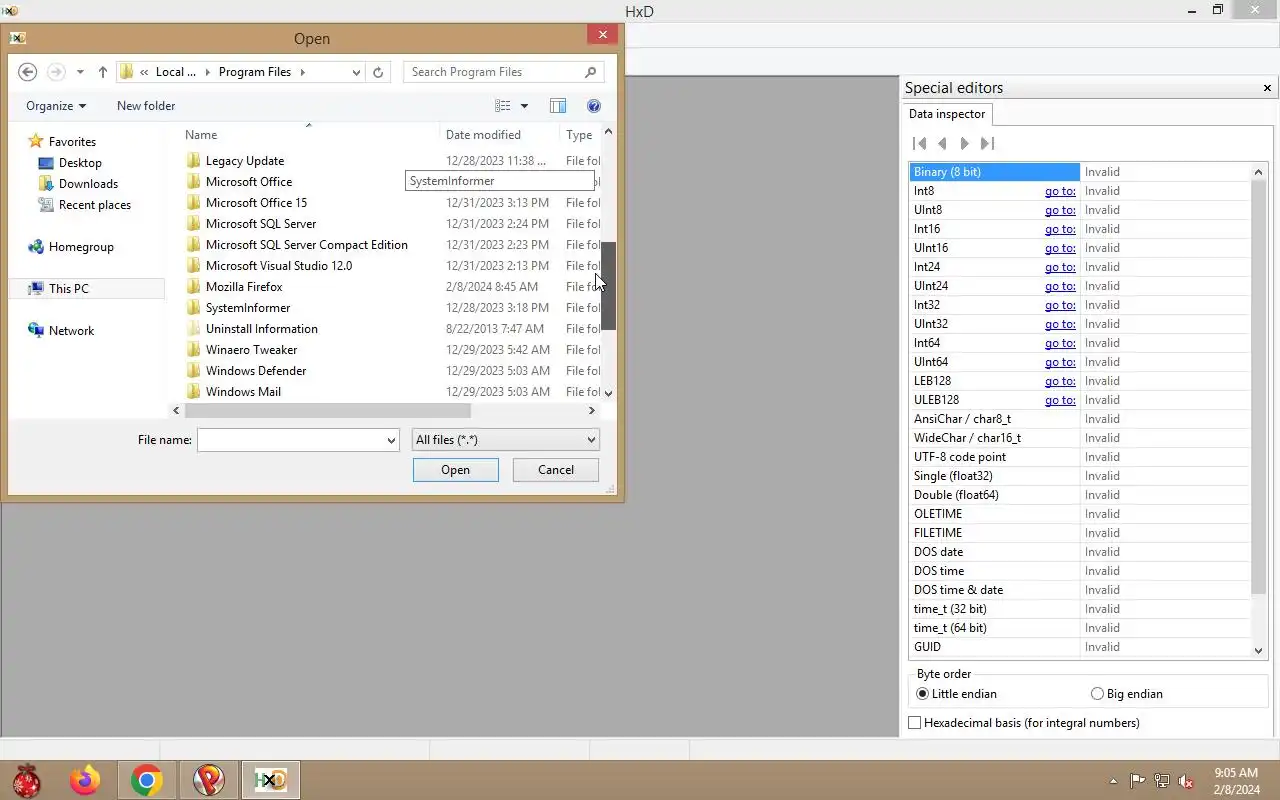
Task: Expand Program Files breadcrumb chevron
Action: (x=302, y=72)
